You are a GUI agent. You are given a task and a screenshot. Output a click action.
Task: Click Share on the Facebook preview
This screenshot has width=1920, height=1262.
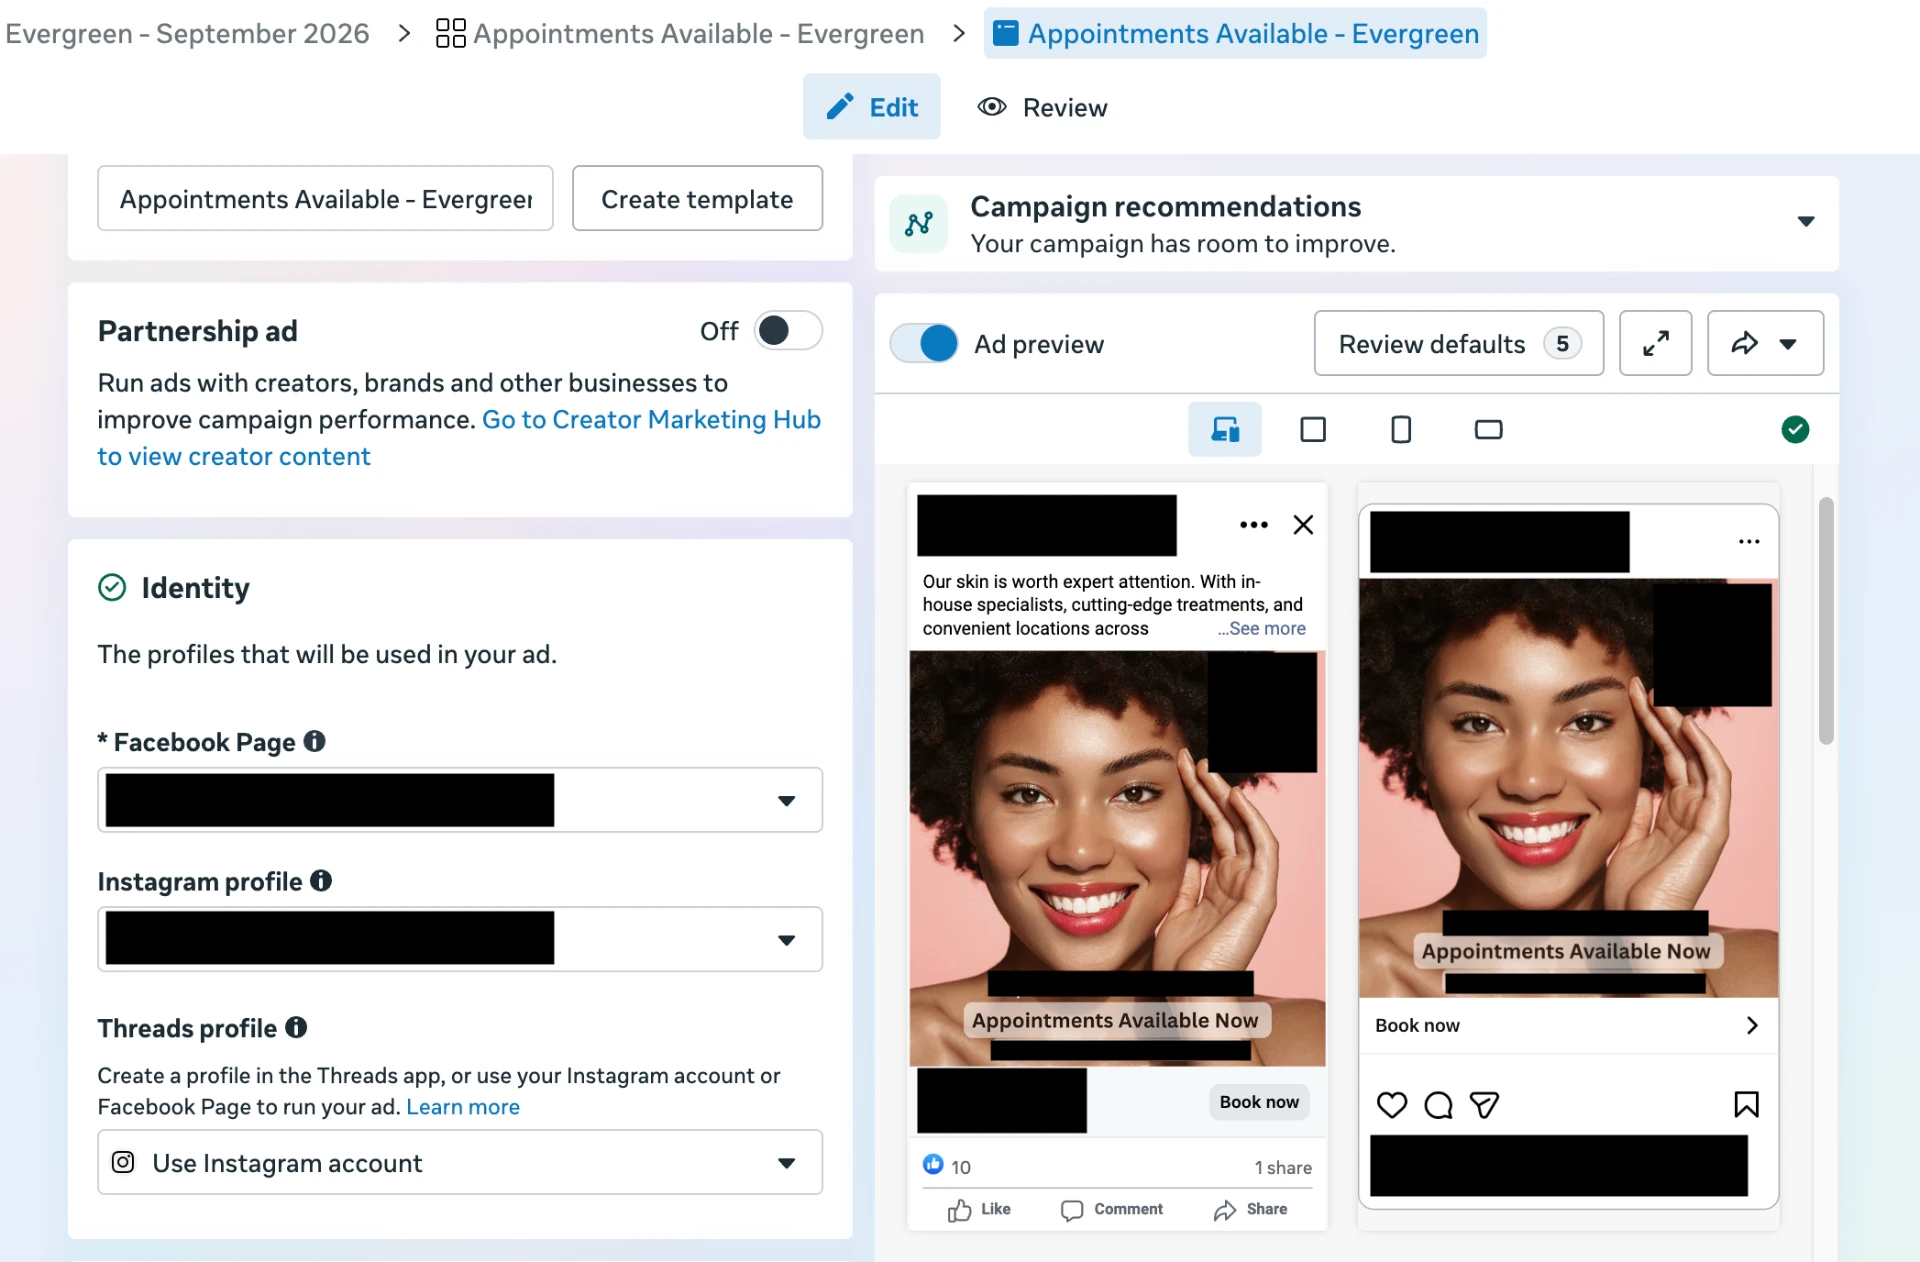1250,1209
